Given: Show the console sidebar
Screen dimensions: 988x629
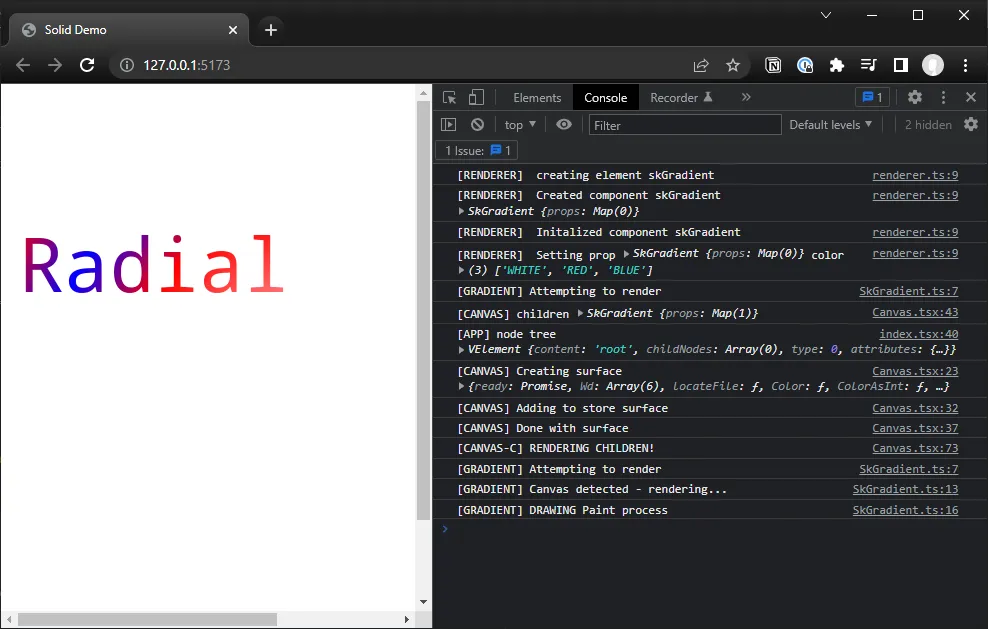Looking at the screenshot, I should pyautogui.click(x=449, y=124).
